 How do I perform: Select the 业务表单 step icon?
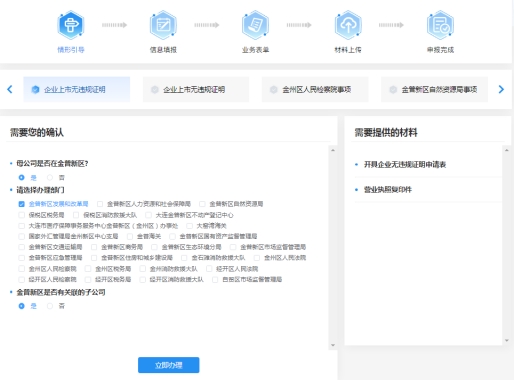(255, 25)
